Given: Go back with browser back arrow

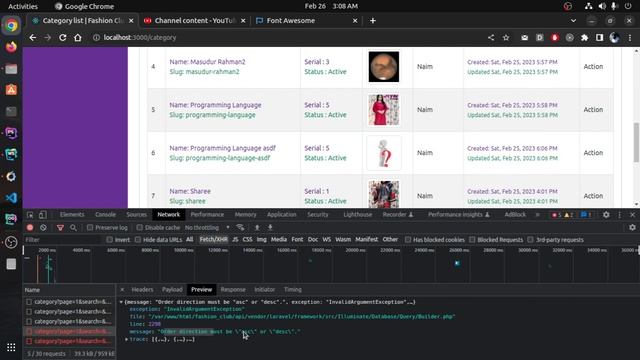Looking at the screenshot, I should pyautogui.click(x=33, y=38).
